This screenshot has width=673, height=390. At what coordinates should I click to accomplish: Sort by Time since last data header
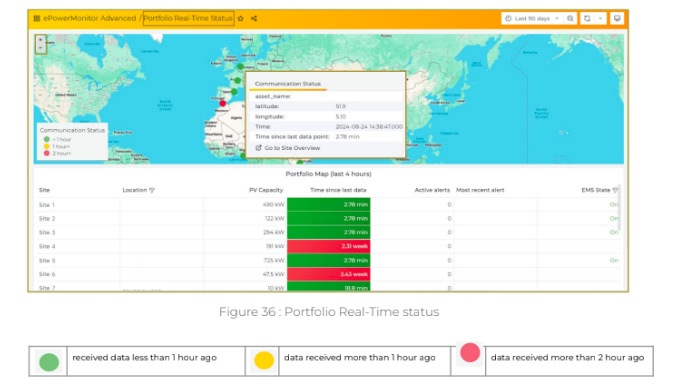click(x=338, y=190)
